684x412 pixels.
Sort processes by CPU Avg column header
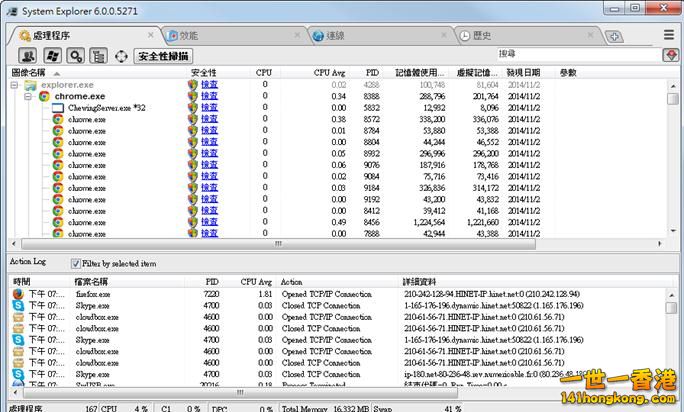[x=329, y=73]
